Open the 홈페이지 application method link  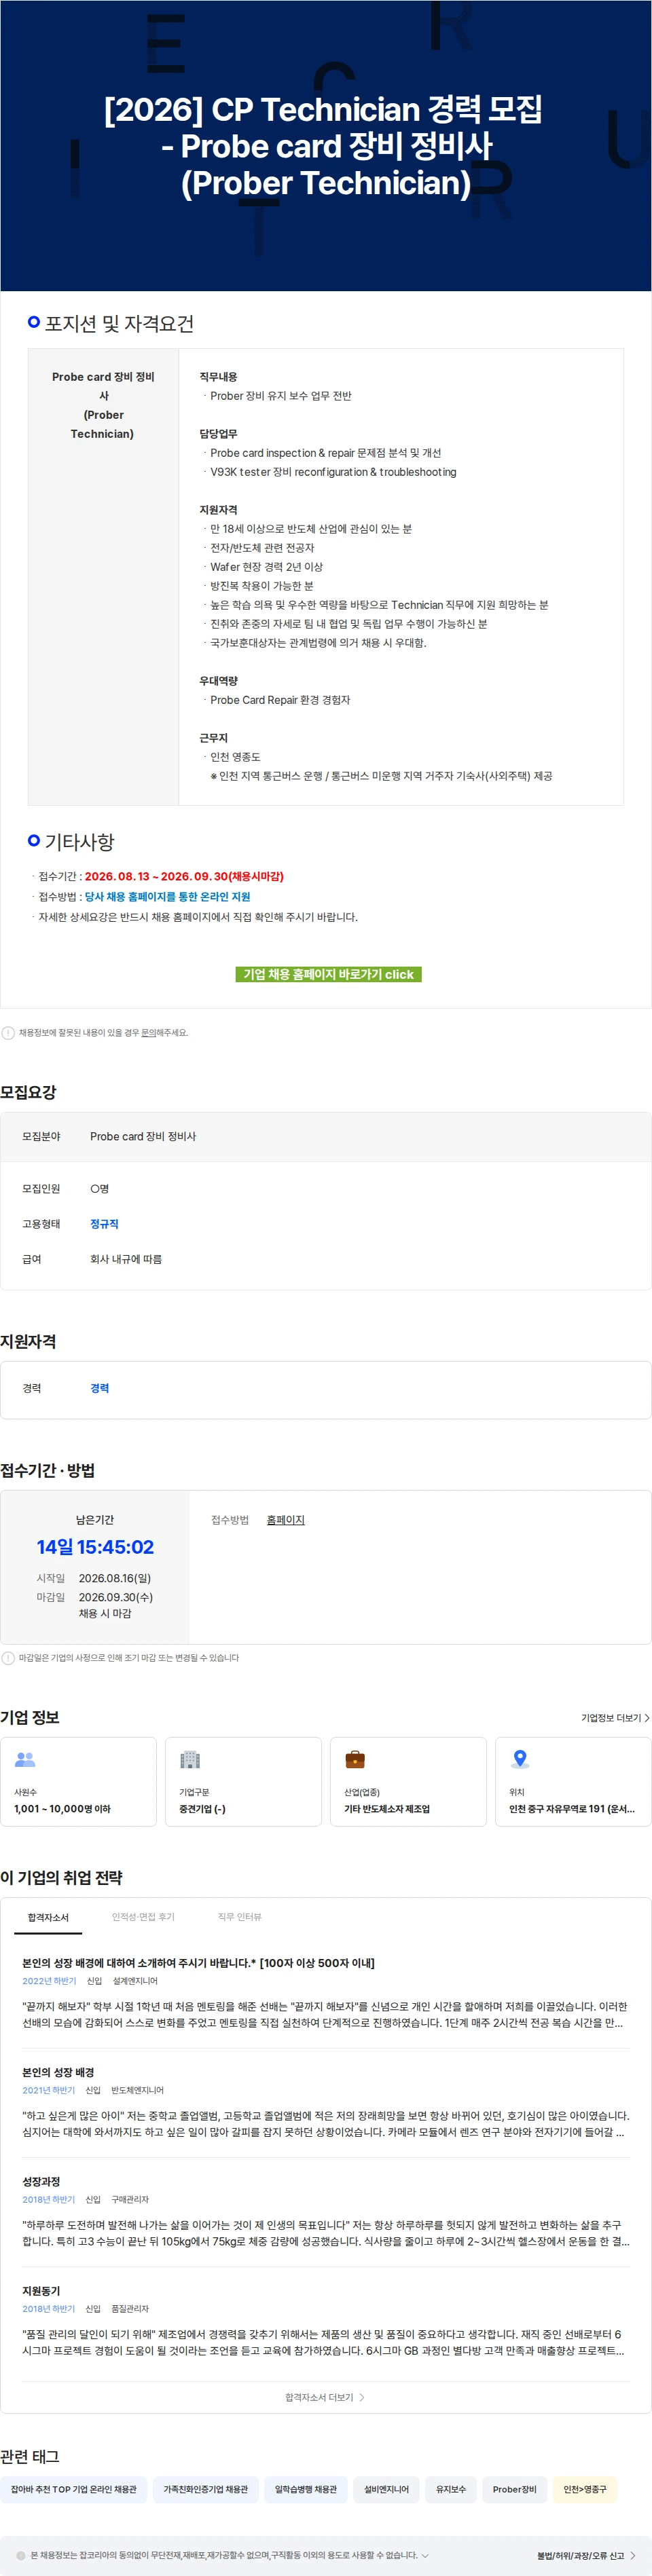285,1520
